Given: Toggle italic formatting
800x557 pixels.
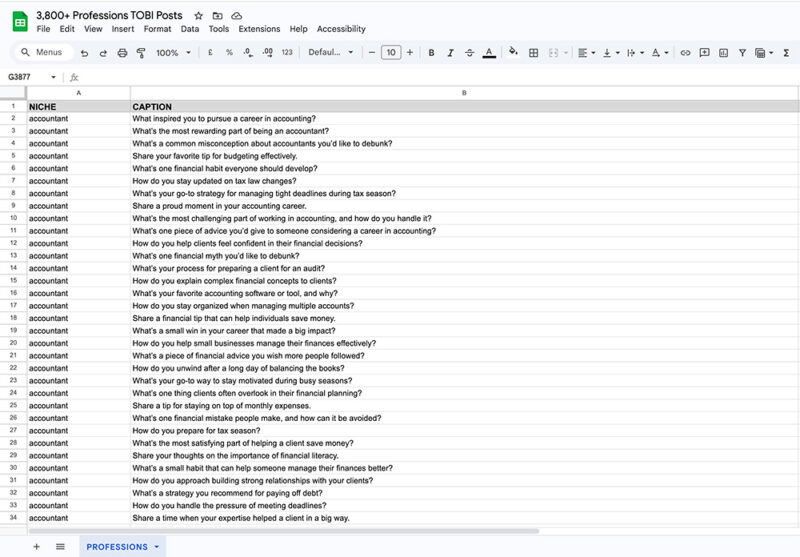Looking at the screenshot, I should coord(449,53).
